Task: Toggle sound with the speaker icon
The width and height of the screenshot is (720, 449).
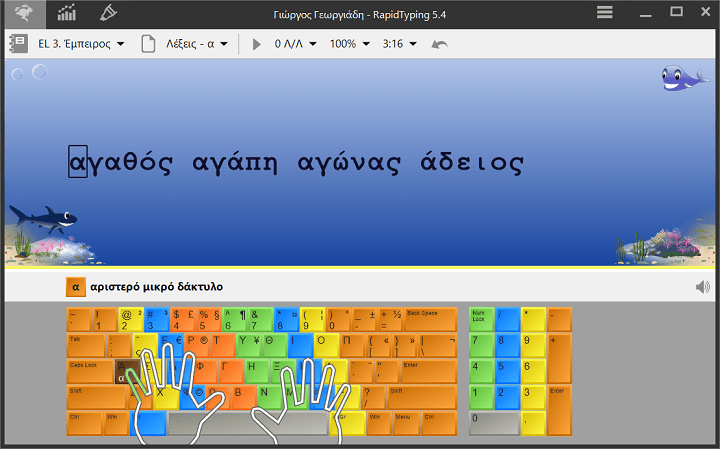Action: pyautogui.click(x=703, y=287)
